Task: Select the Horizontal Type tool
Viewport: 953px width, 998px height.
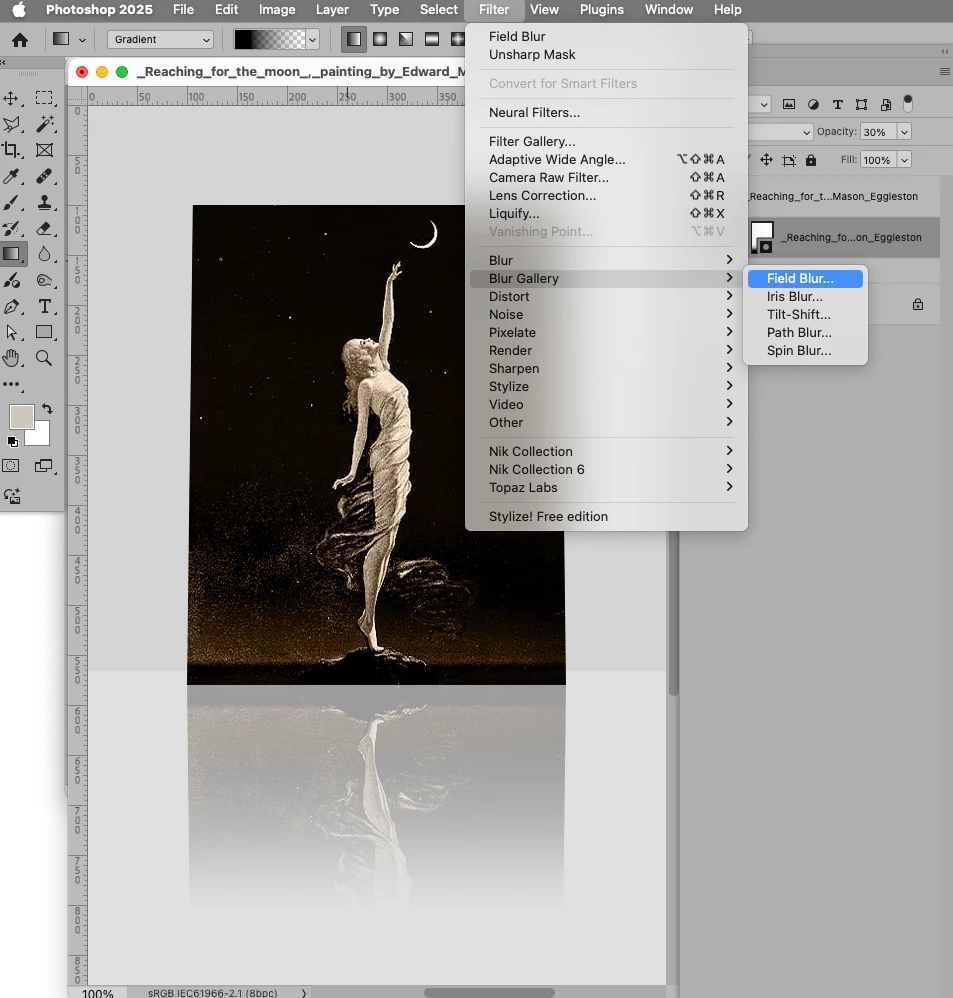Action: pos(44,306)
